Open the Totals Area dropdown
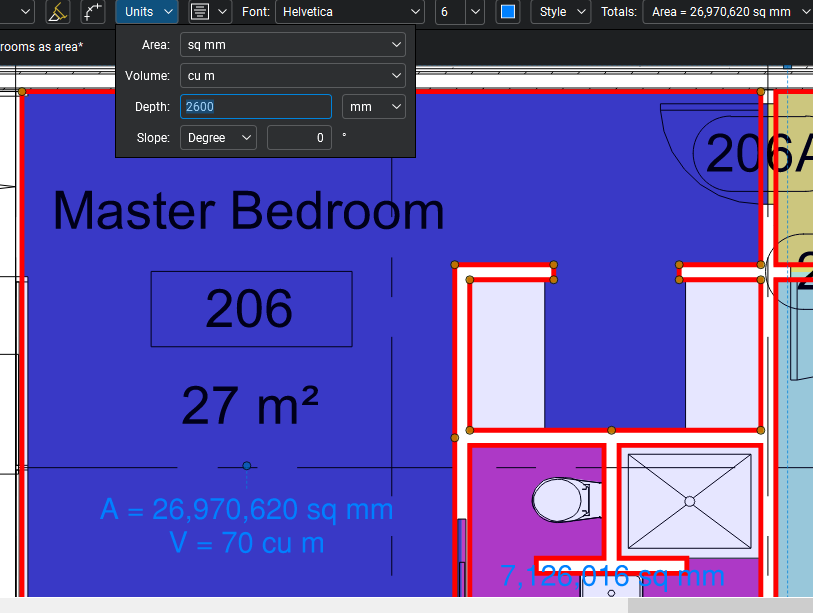This screenshot has width=813, height=613. (x=728, y=12)
